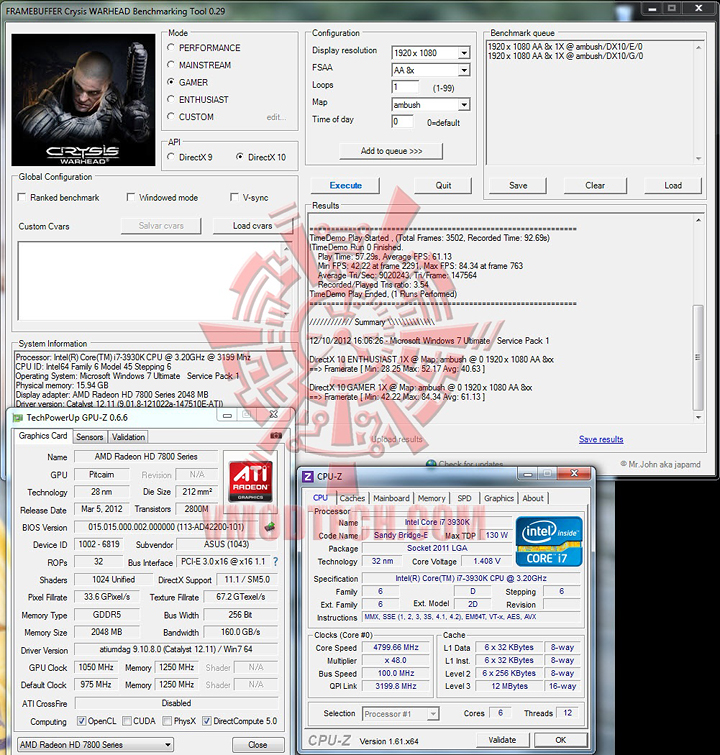Click the Salvar cvars button
Viewport: 720px width, 755px height.
pos(161,226)
